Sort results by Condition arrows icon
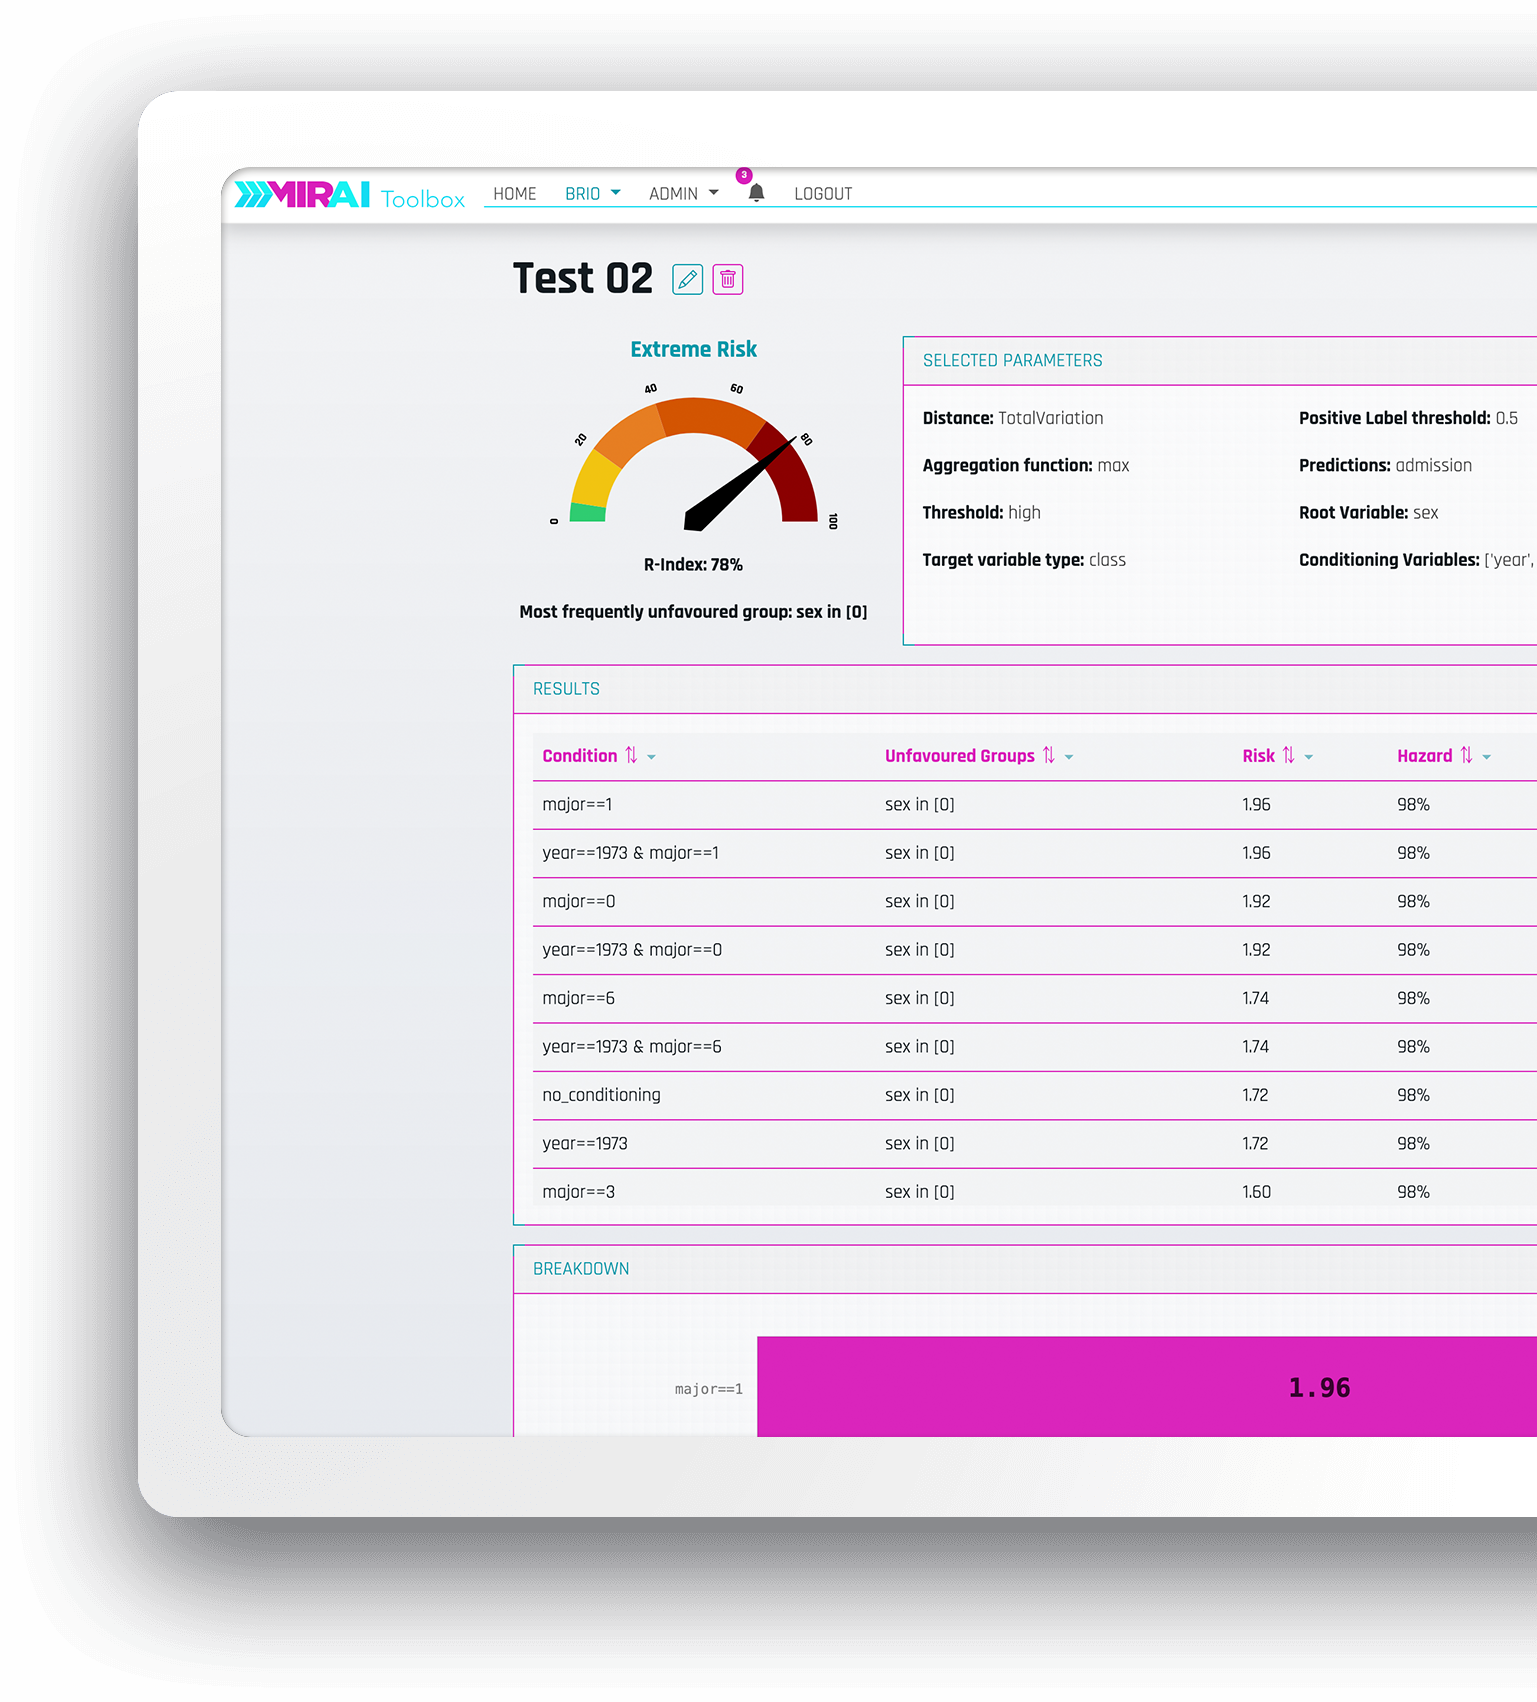1537x1702 pixels. coord(631,755)
